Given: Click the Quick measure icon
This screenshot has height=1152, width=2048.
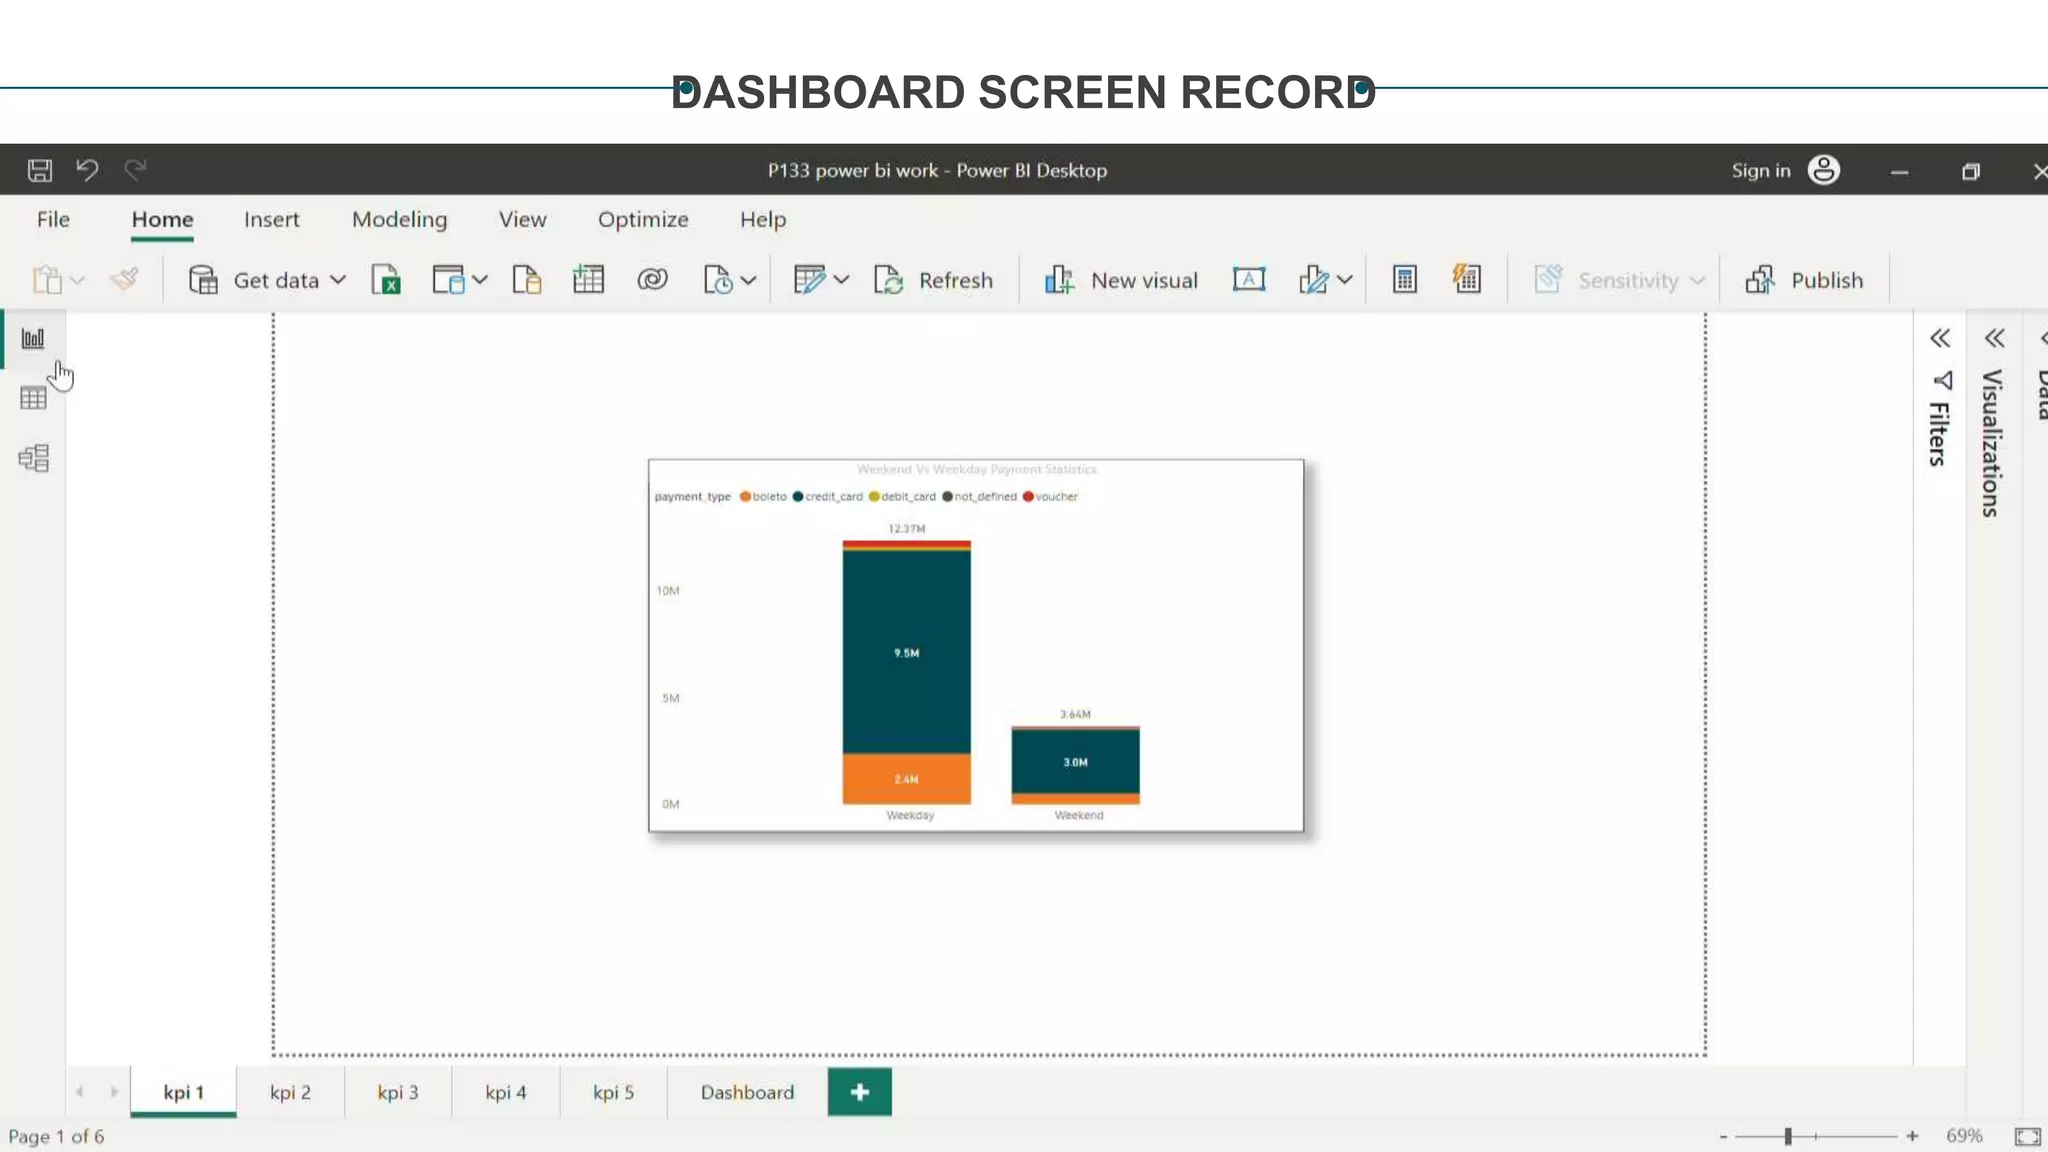Looking at the screenshot, I should 1466,280.
